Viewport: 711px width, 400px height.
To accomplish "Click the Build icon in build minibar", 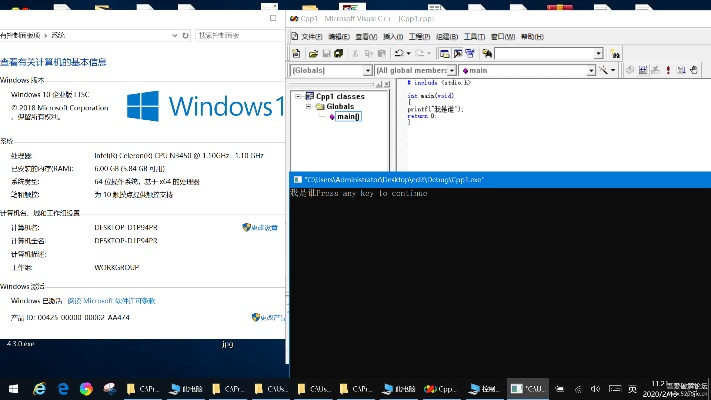I will coord(643,71).
